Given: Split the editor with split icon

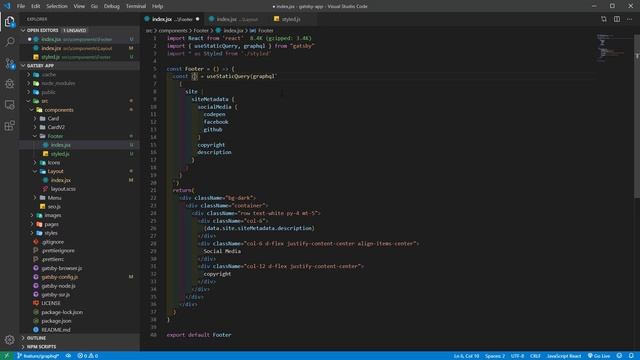Looking at the screenshot, I should click(617, 19).
